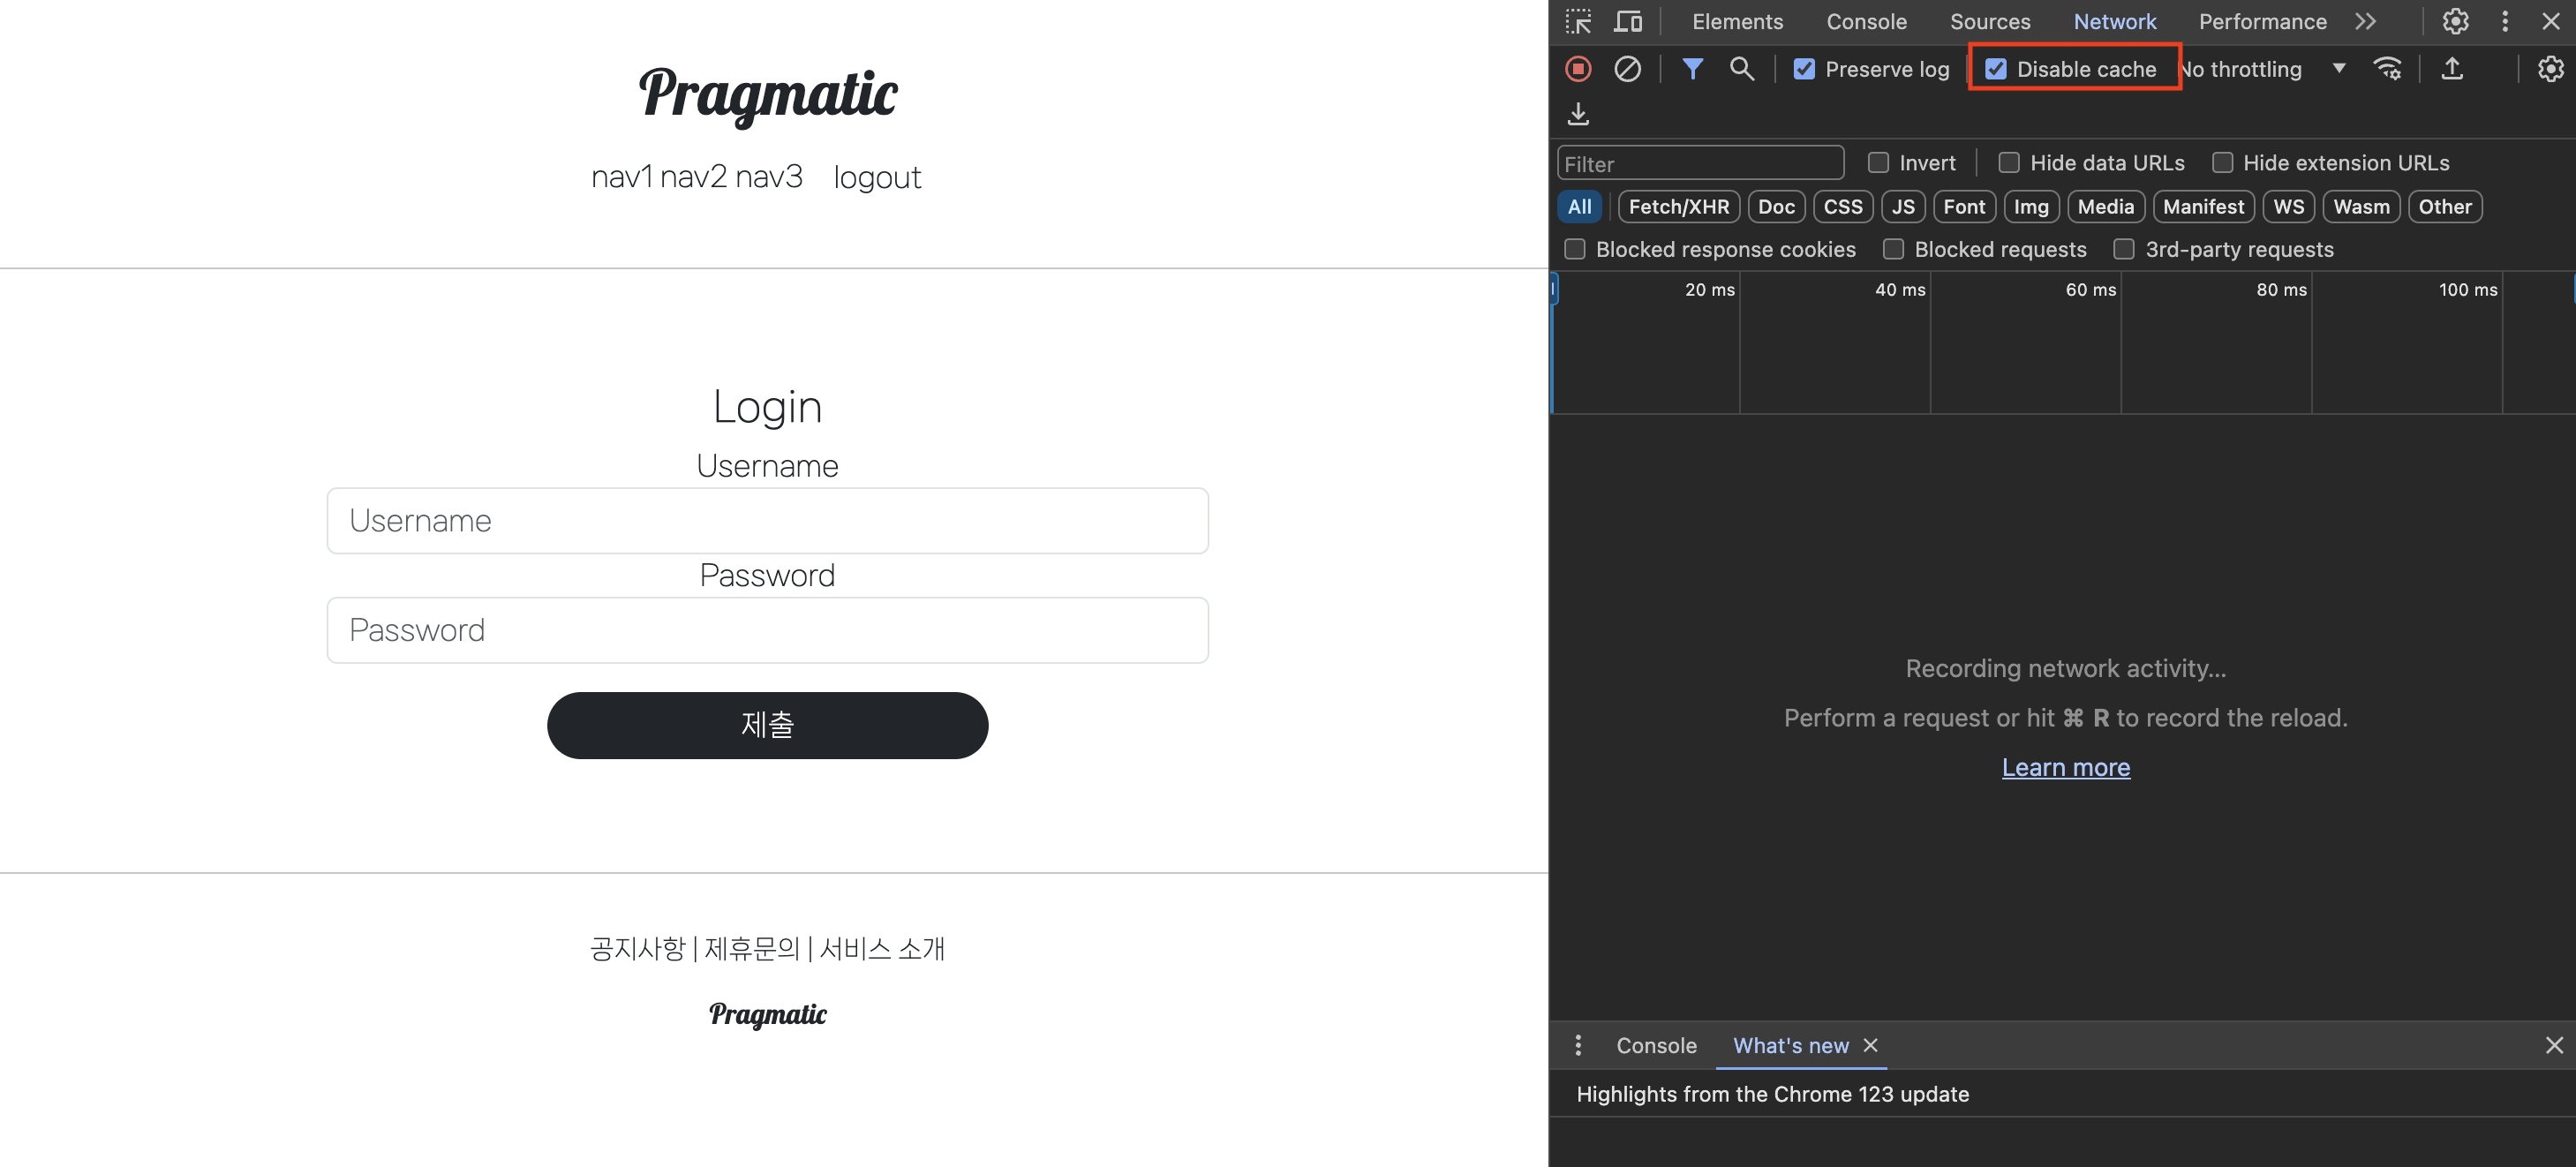Click the inspect element picker icon
Viewport: 2576px width, 1167px height.
1578,21
